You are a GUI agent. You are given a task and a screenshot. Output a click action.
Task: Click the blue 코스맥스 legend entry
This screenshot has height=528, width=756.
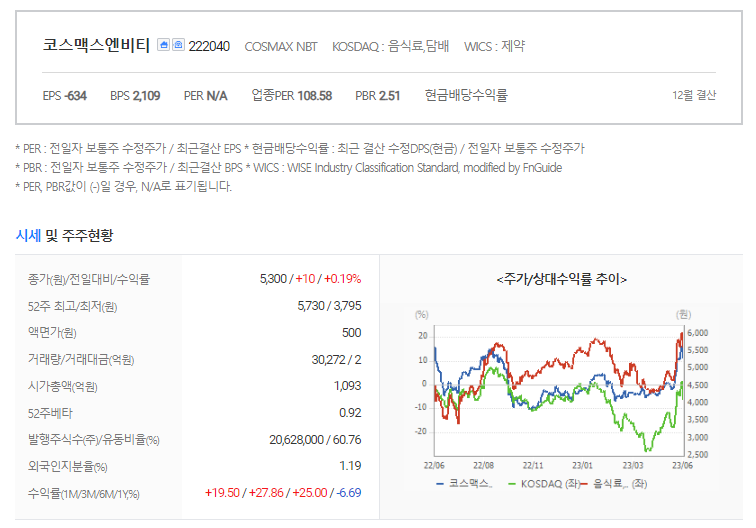coord(464,484)
